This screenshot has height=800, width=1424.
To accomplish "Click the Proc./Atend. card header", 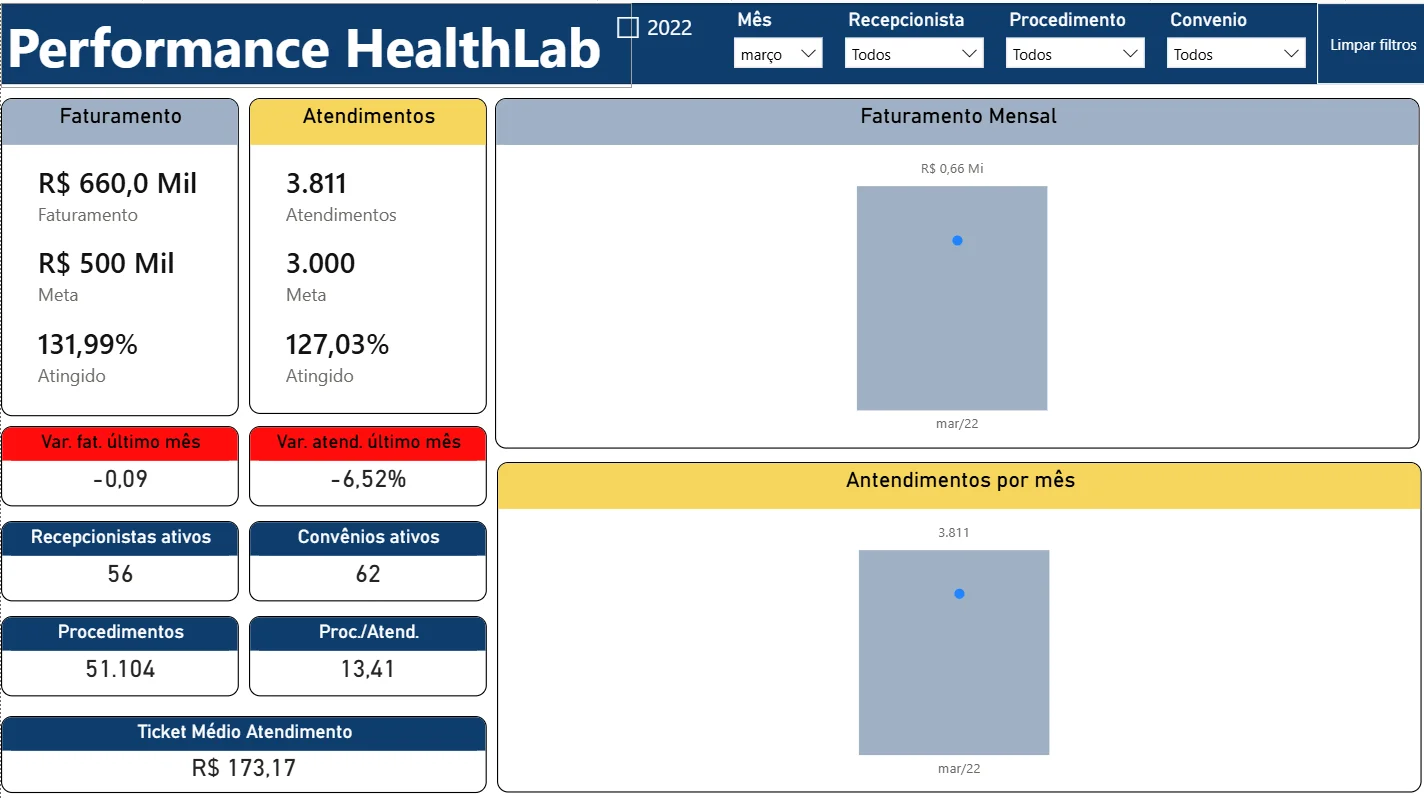I will coord(368,632).
